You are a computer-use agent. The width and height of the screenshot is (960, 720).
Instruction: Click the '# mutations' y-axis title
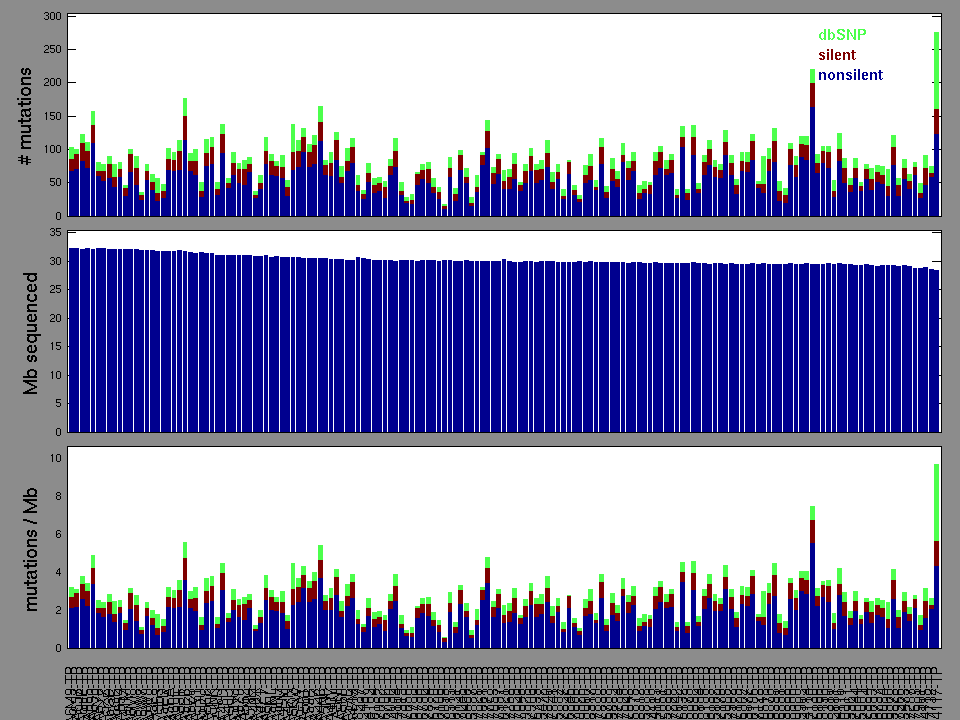click(31, 115)
